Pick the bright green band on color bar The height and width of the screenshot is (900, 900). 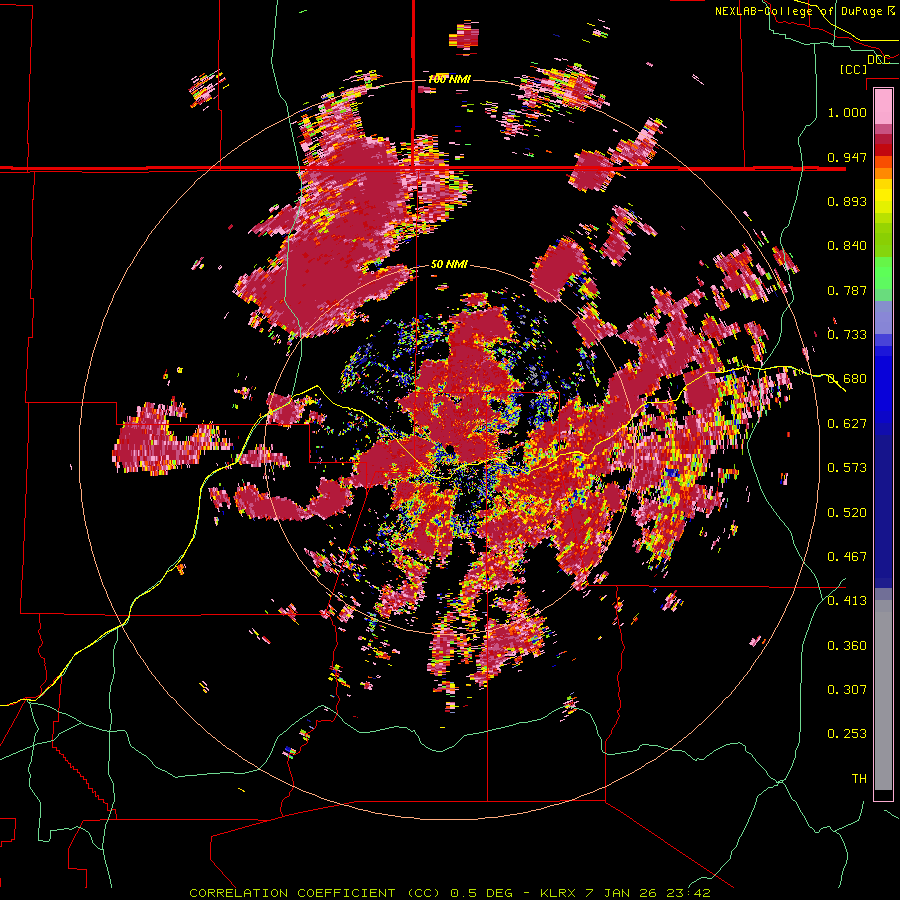coord(883,273)
